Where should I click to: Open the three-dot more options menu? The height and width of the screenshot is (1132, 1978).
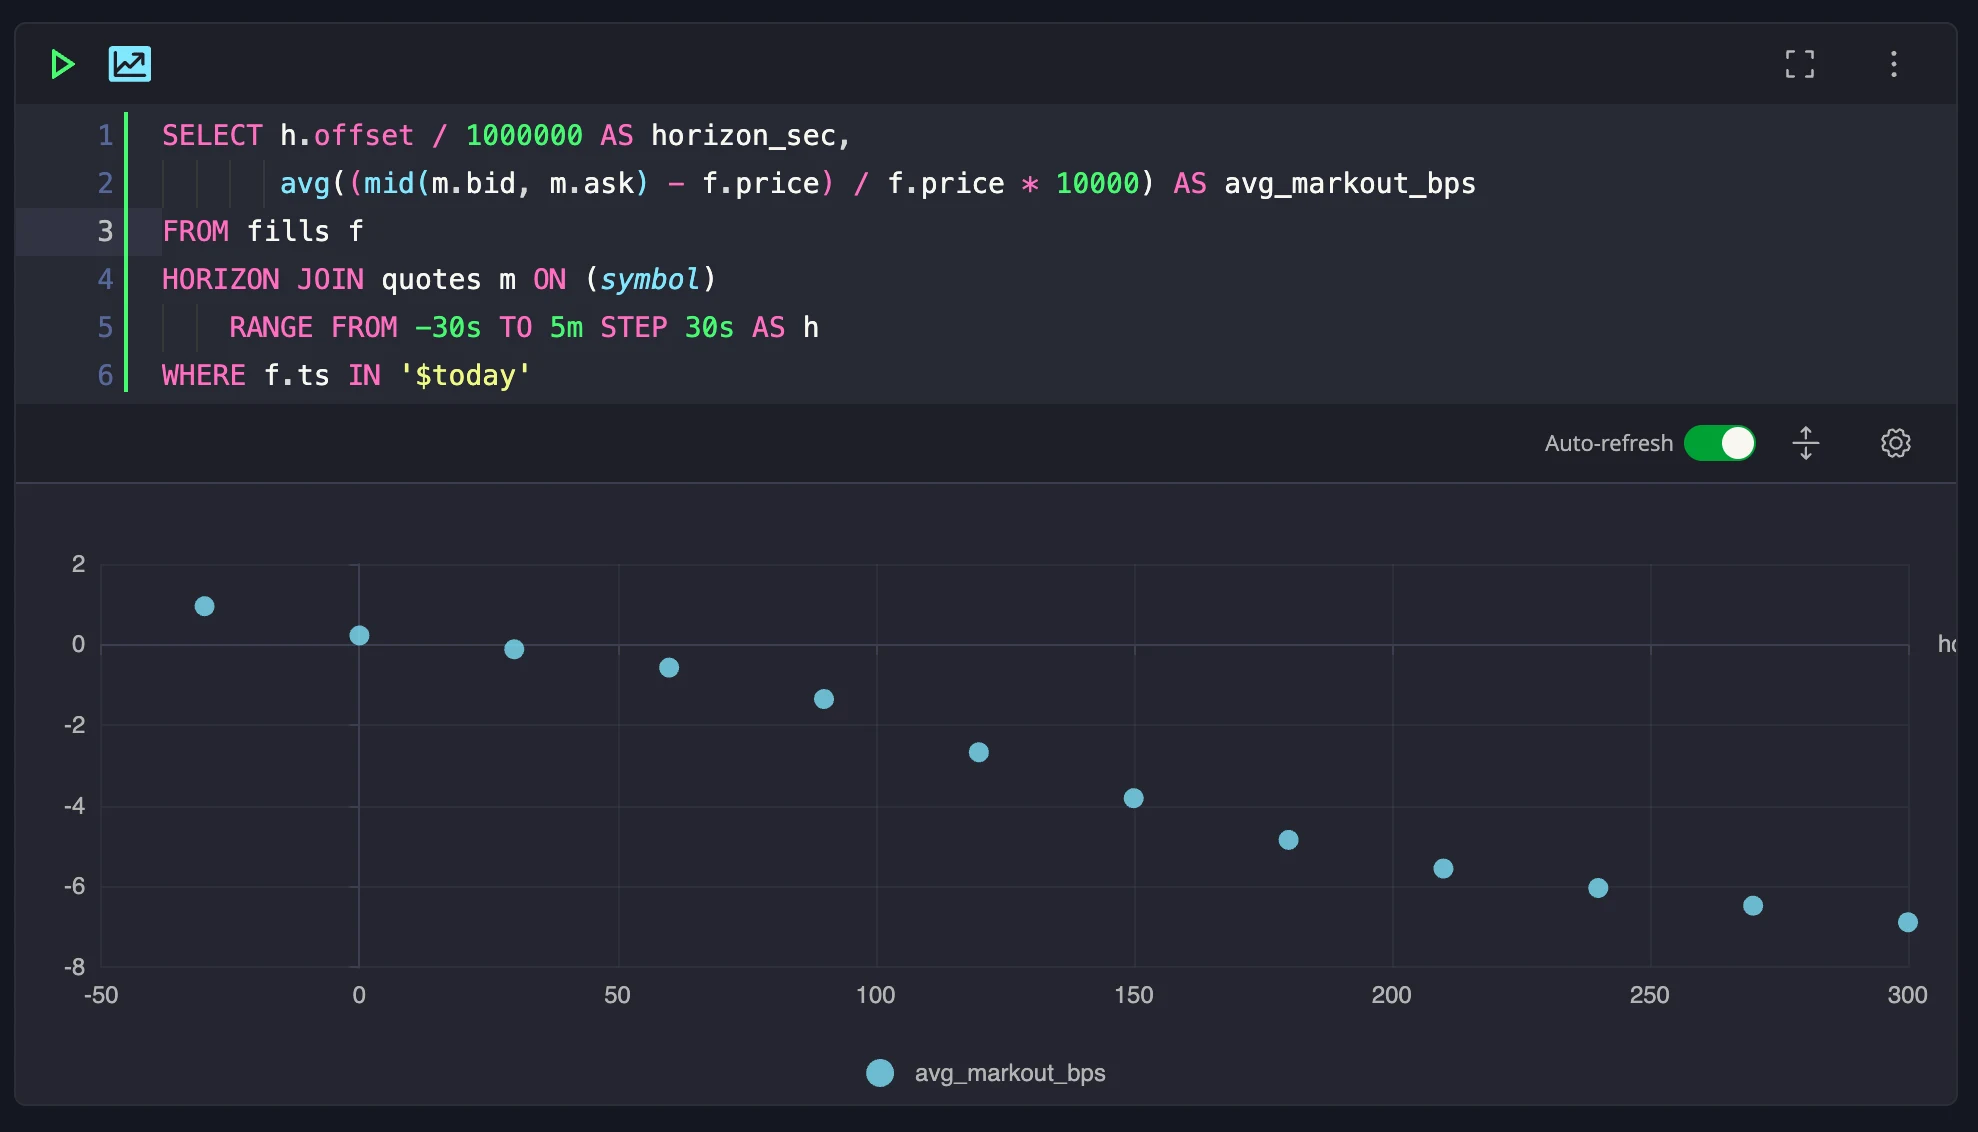click(1894, 64)
